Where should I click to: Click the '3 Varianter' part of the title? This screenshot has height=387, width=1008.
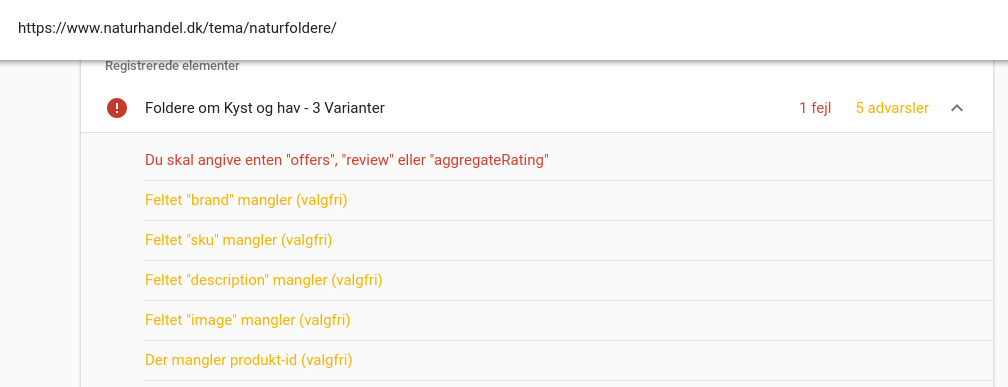click(348, 108)
